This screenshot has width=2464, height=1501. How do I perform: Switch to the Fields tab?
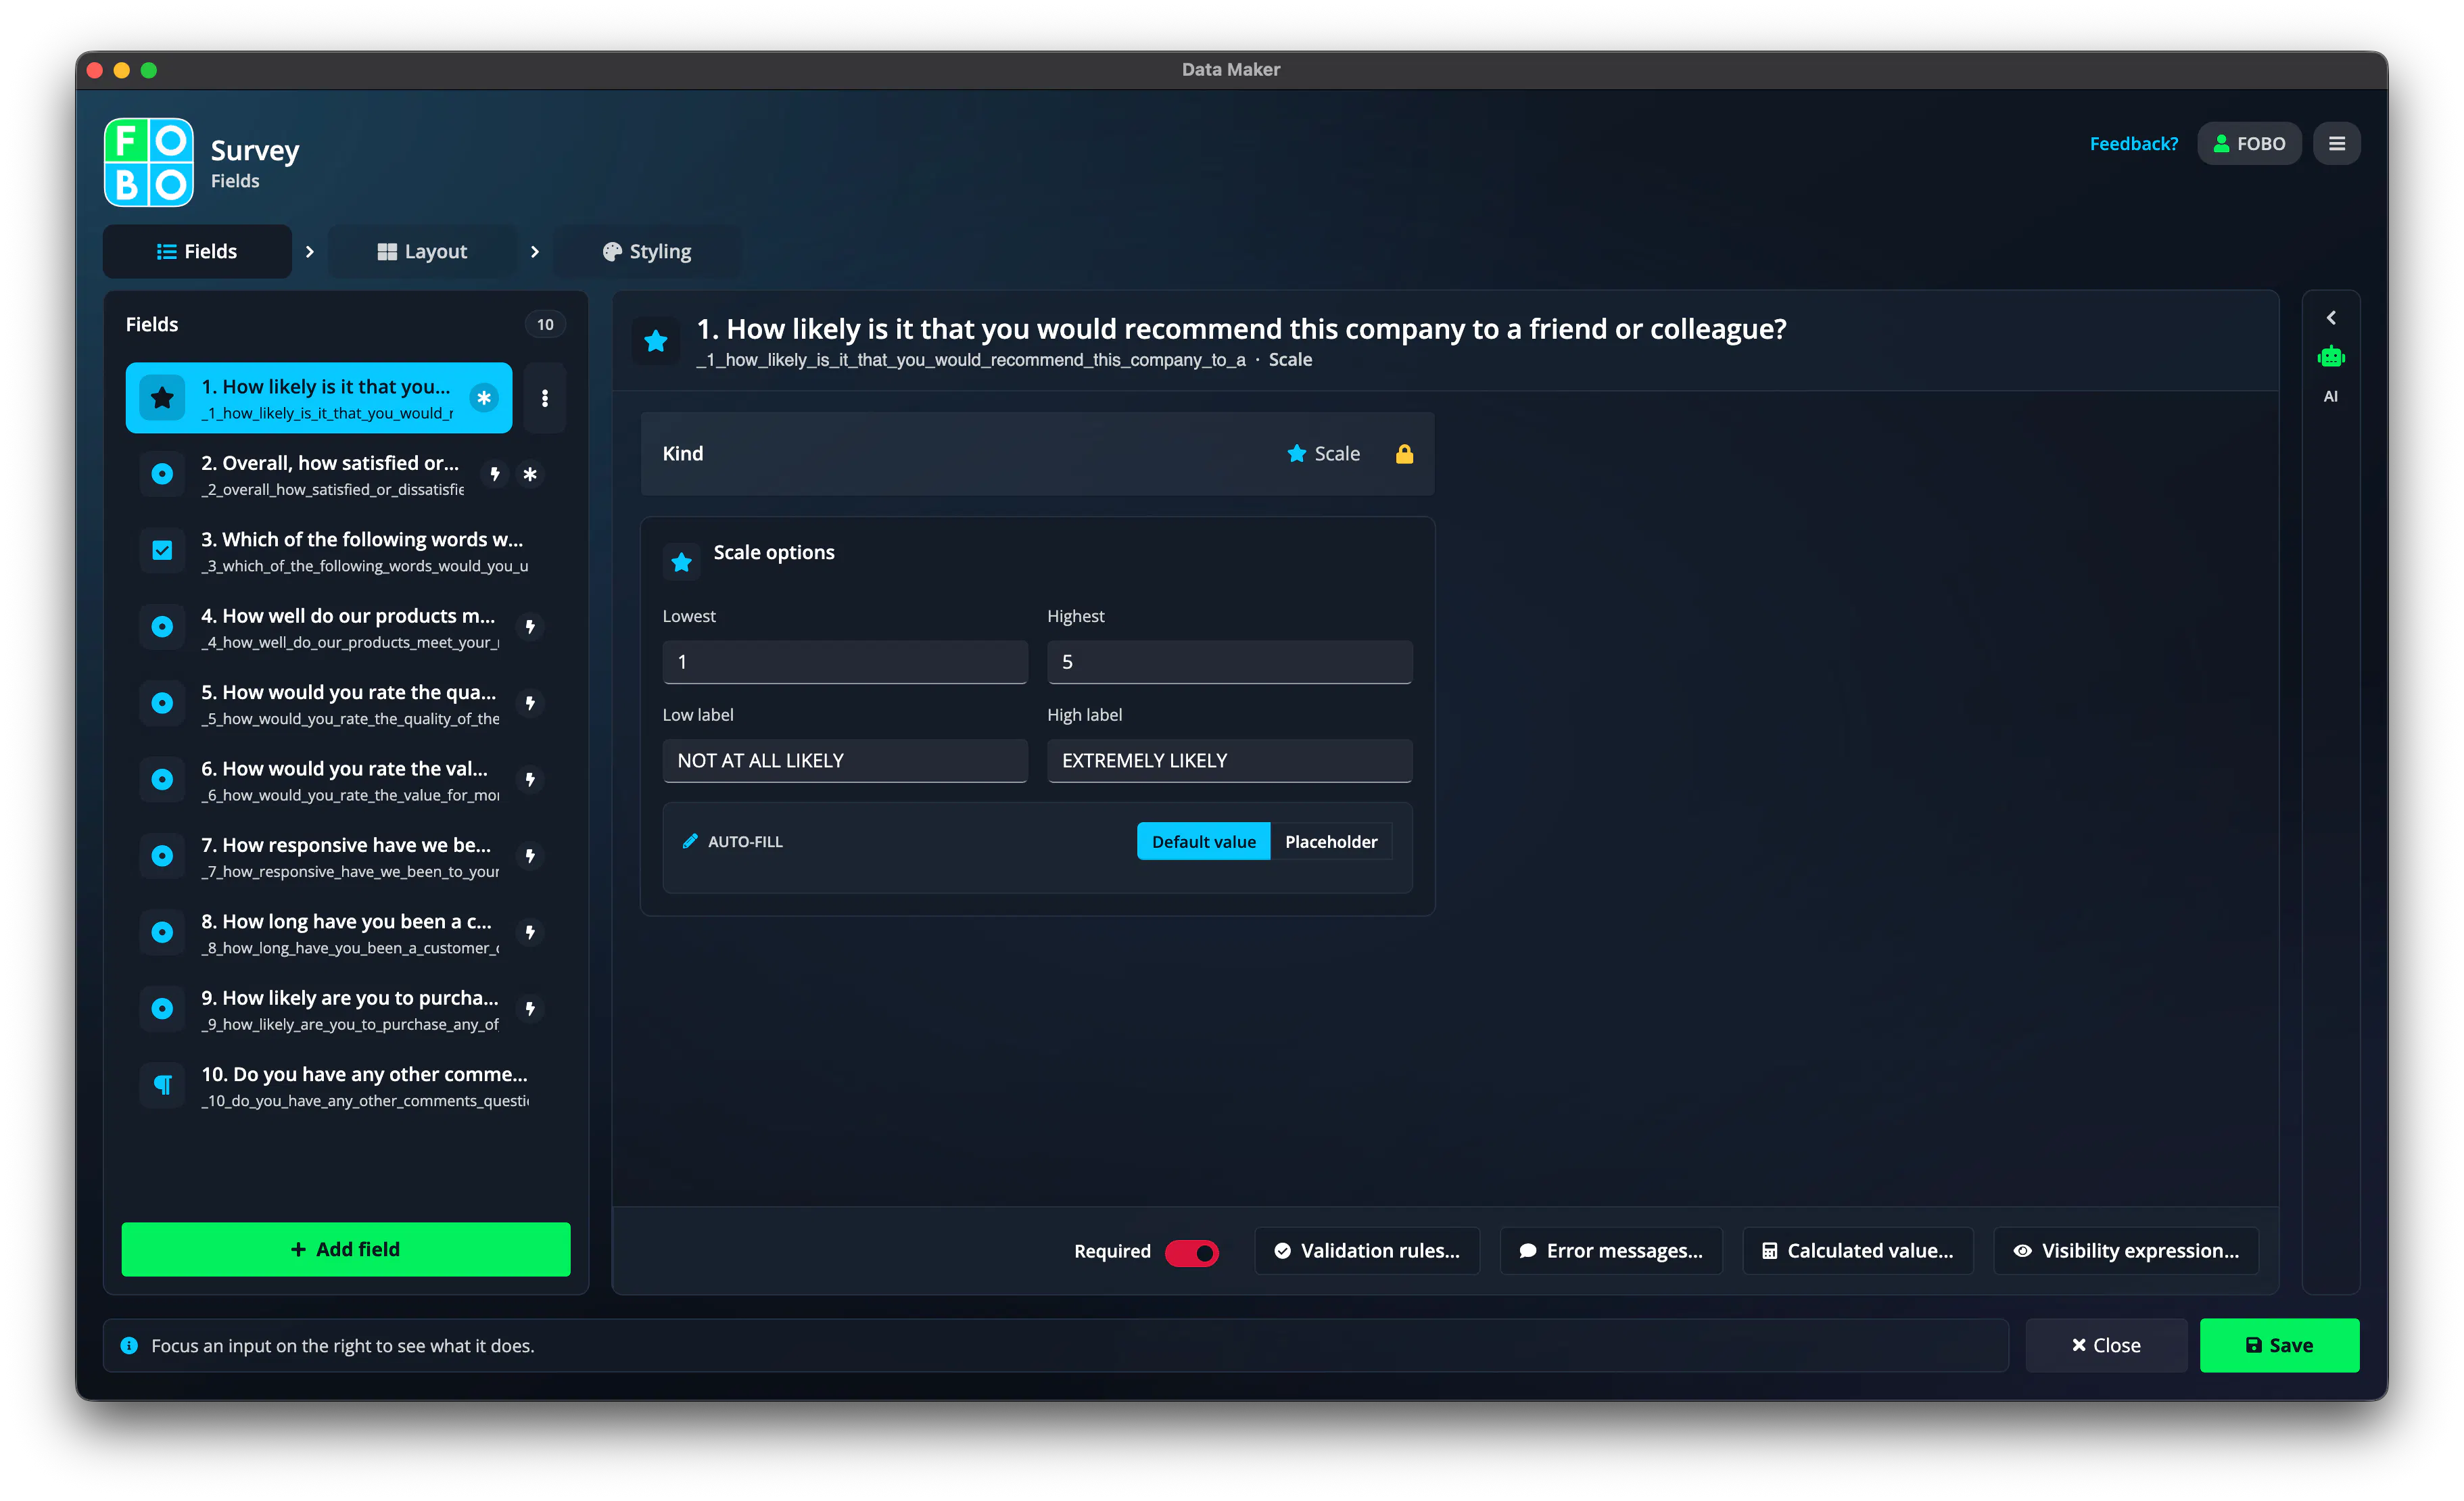(x=197, y=252)
